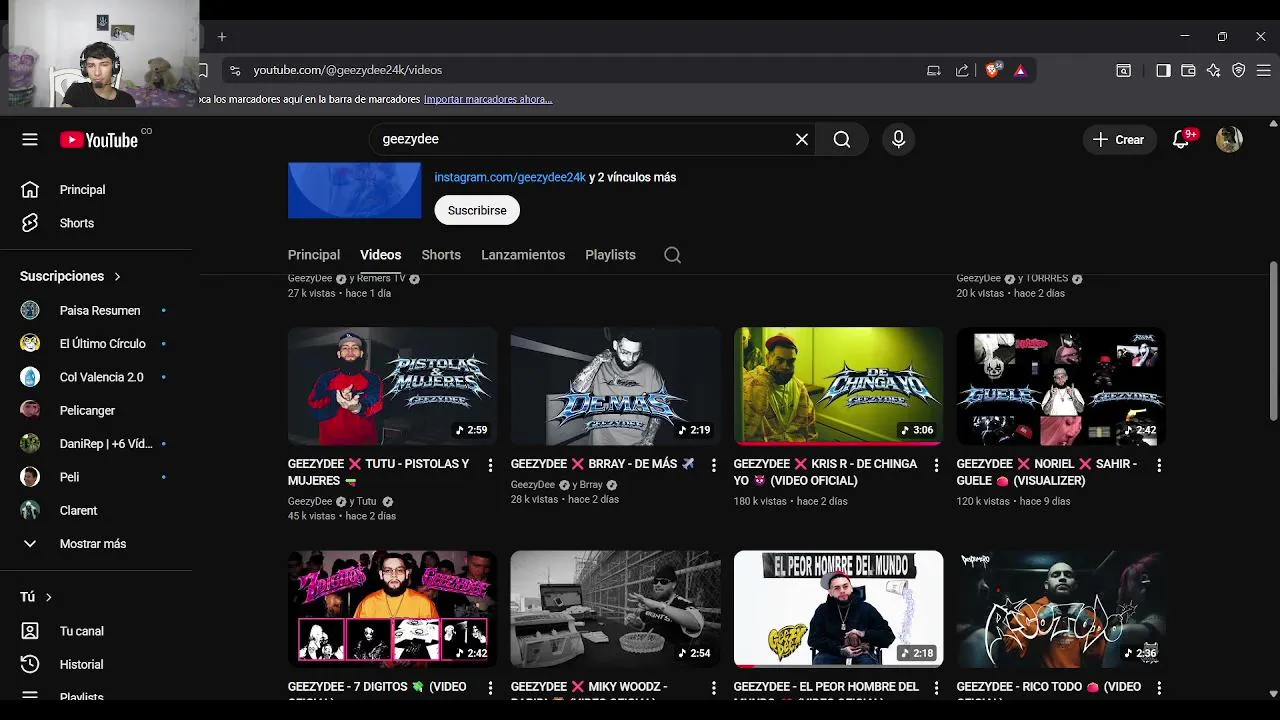This screenshot has height=720, width=1280.
Task: Open the account avatar menu
Action: point(1229,140)
